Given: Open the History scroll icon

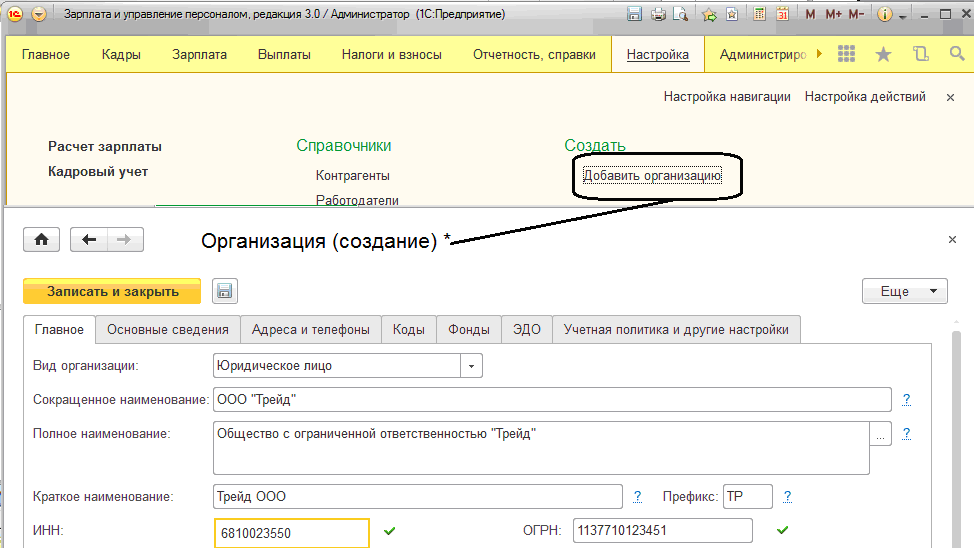Looking at the screenshot, I should point(920,55).
